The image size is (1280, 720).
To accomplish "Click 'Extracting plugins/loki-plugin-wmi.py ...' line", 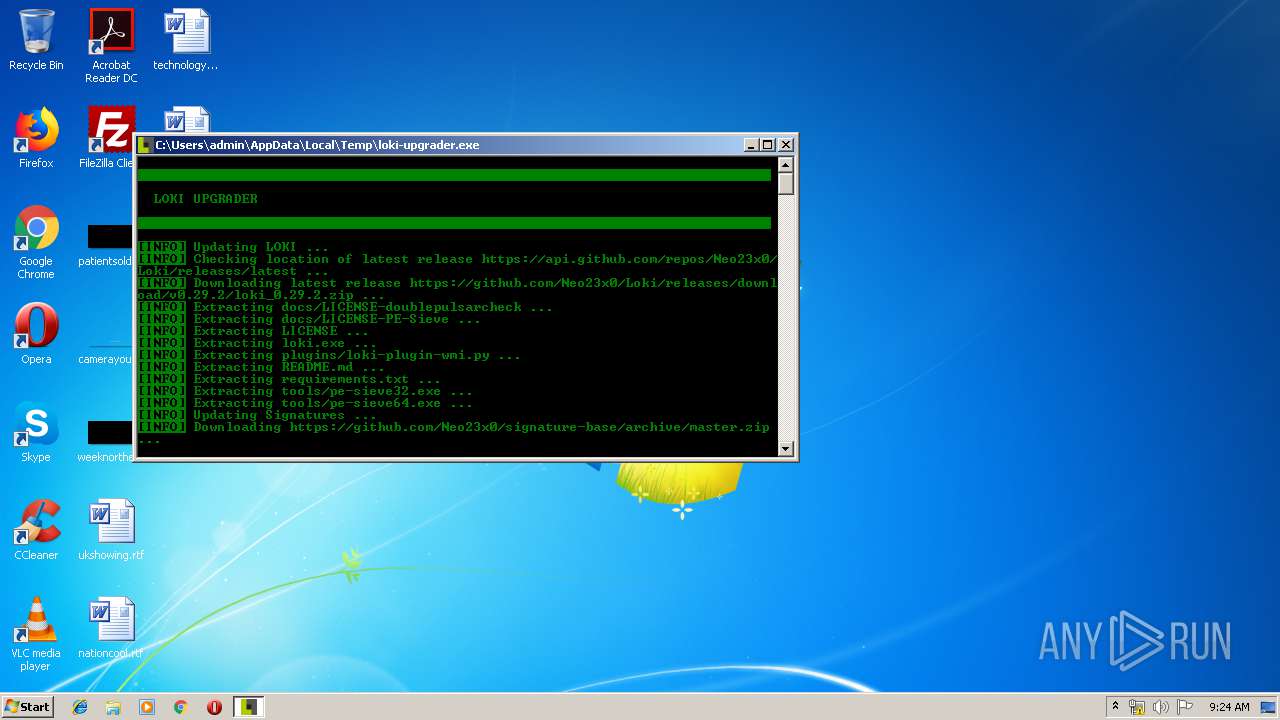I will point(329,355).
